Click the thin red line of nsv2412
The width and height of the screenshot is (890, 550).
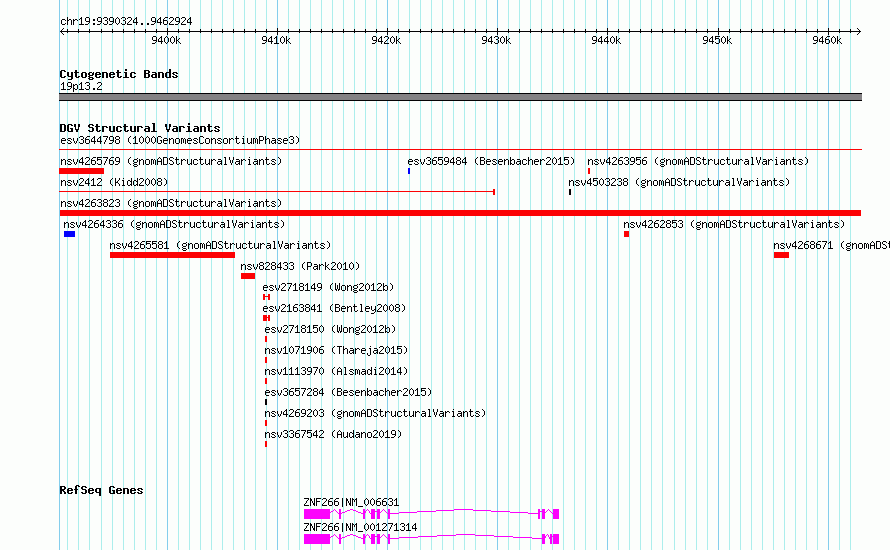[278, 192]
